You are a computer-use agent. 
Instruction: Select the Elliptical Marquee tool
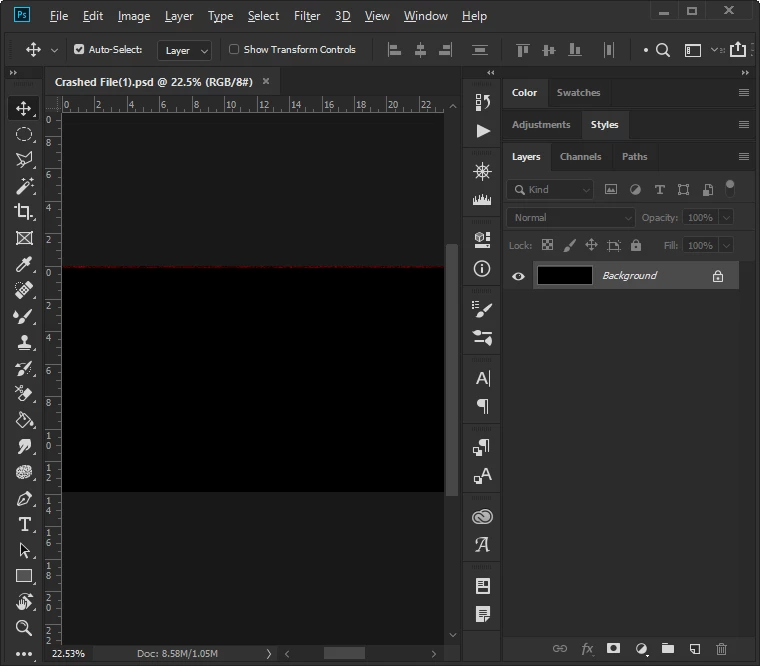[23, 134]
